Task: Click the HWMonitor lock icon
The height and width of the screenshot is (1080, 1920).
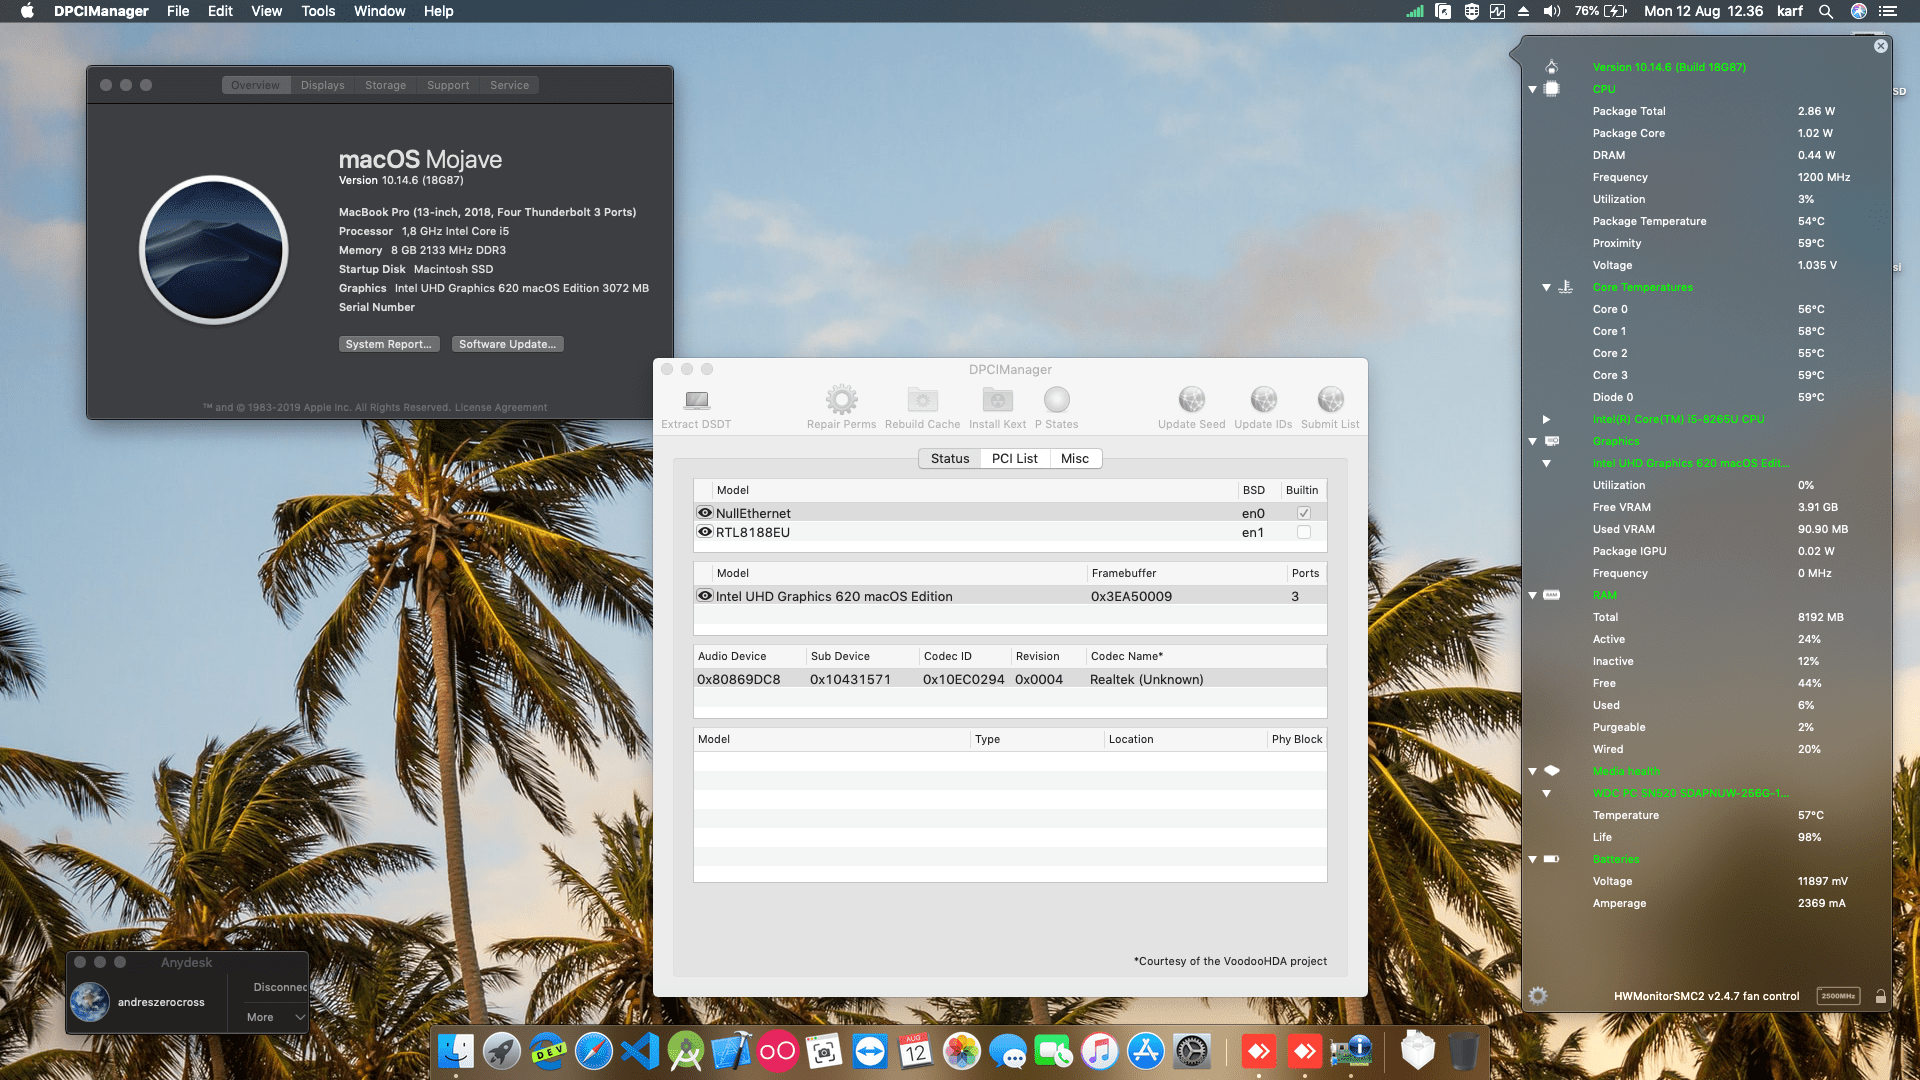Action: point(1881,996)
